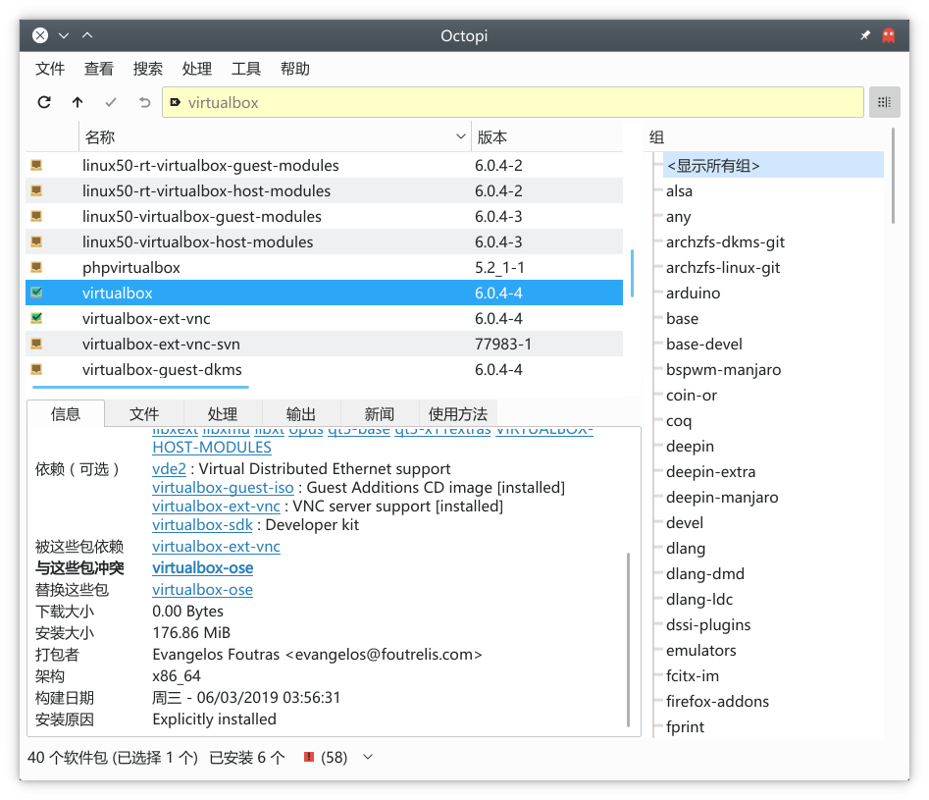929x800 pixels.
Task: Open the virtualbox-sdk link
Action: tap(203, 524)
